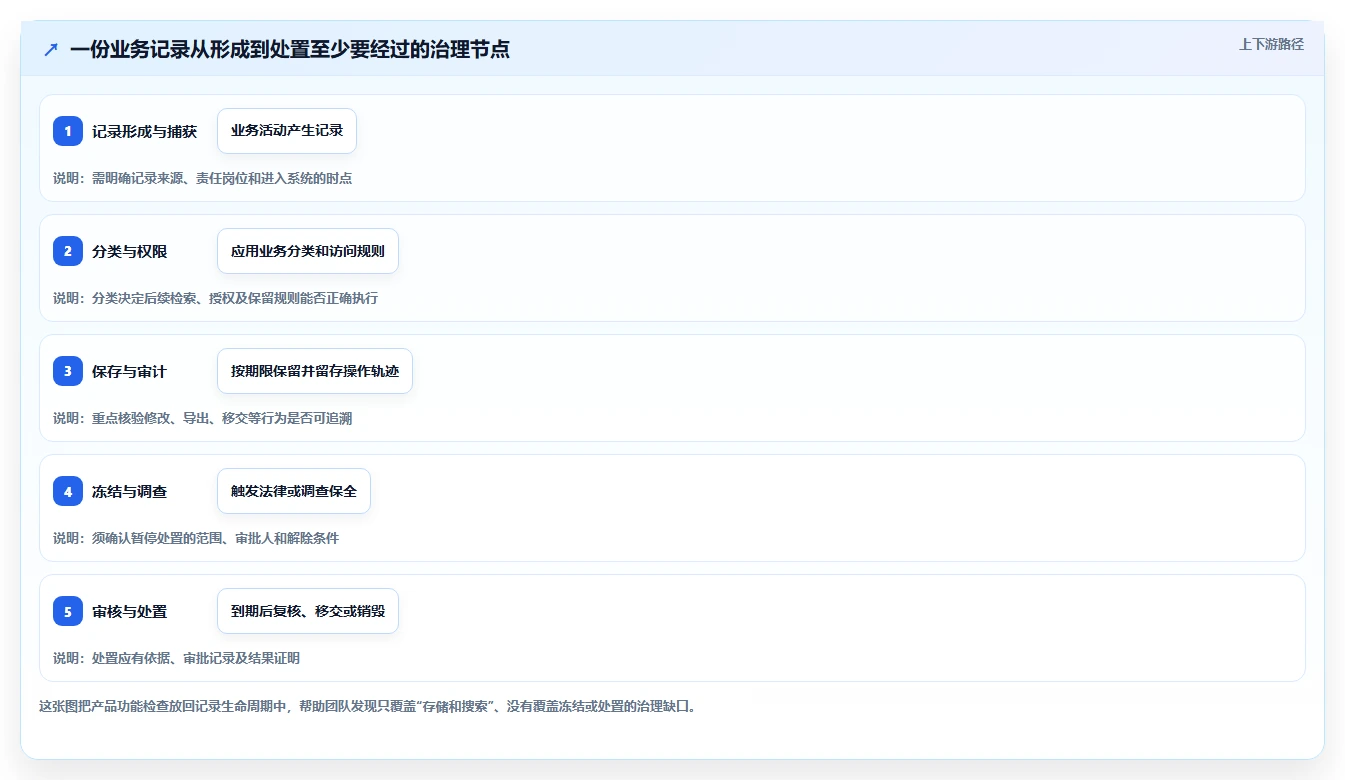Click the step 2 number badge

[68, 251]
